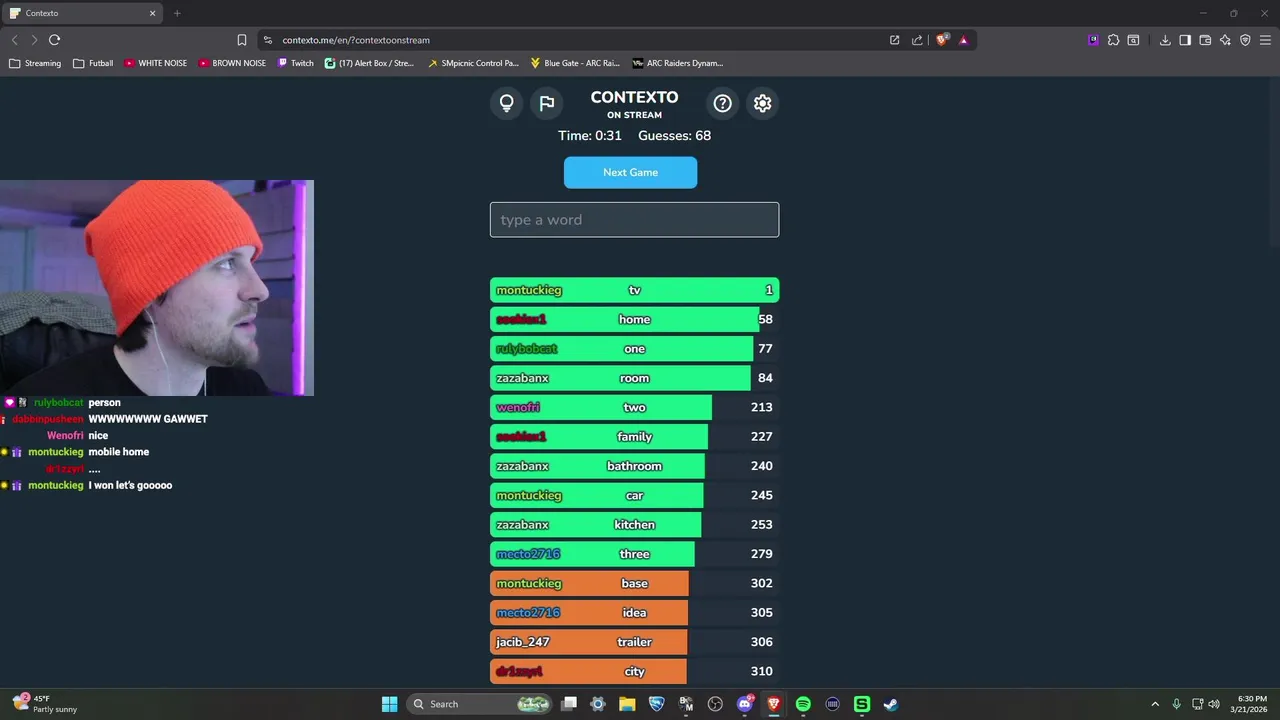The width and height of the screenshot is (1280, 720).
Task: Open the Downloads icon
Action: [1165, 40]
